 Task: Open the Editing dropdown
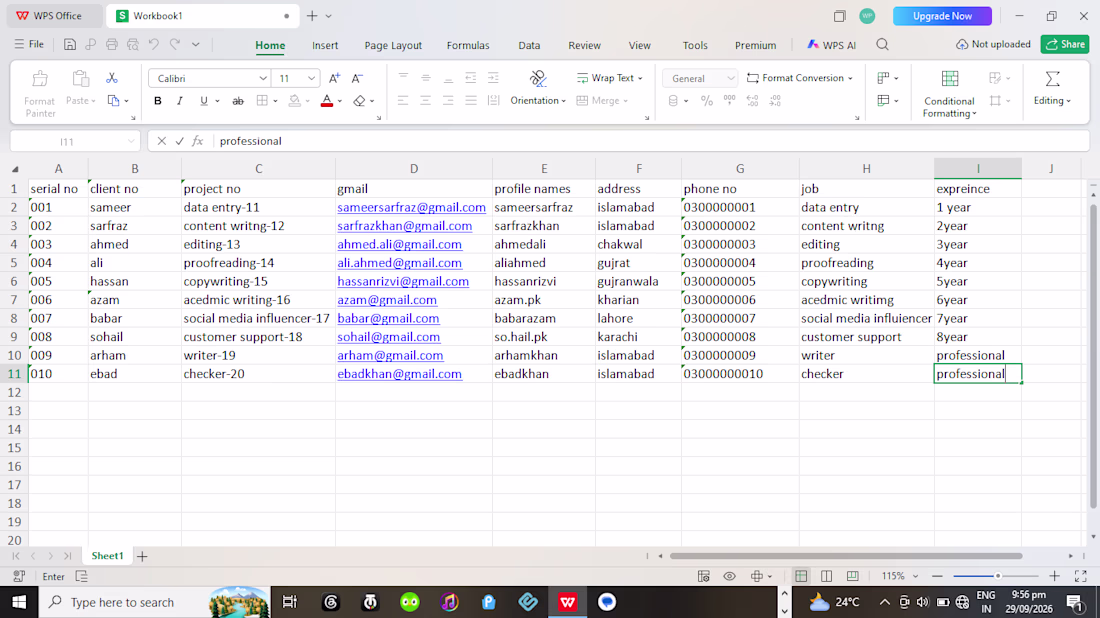[1052, 101]
